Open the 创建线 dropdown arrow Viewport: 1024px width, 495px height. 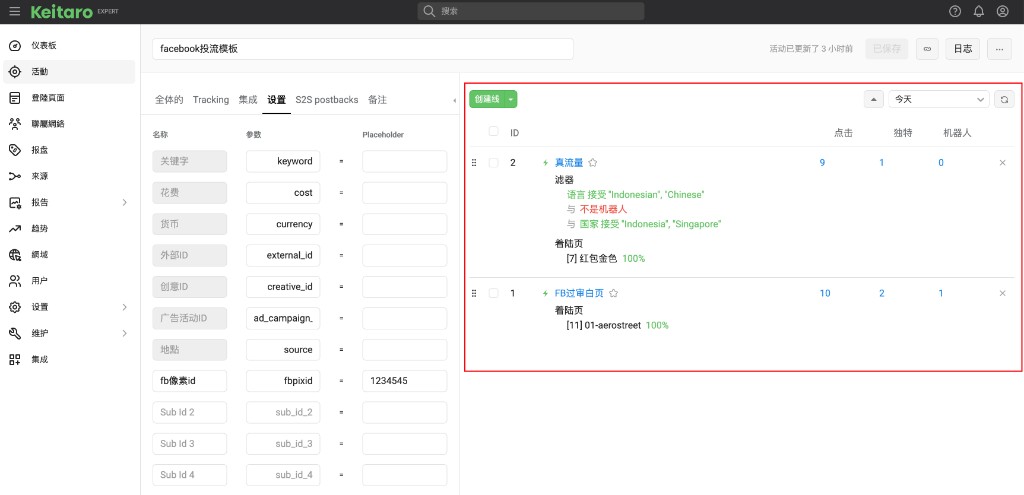(511, 99)
